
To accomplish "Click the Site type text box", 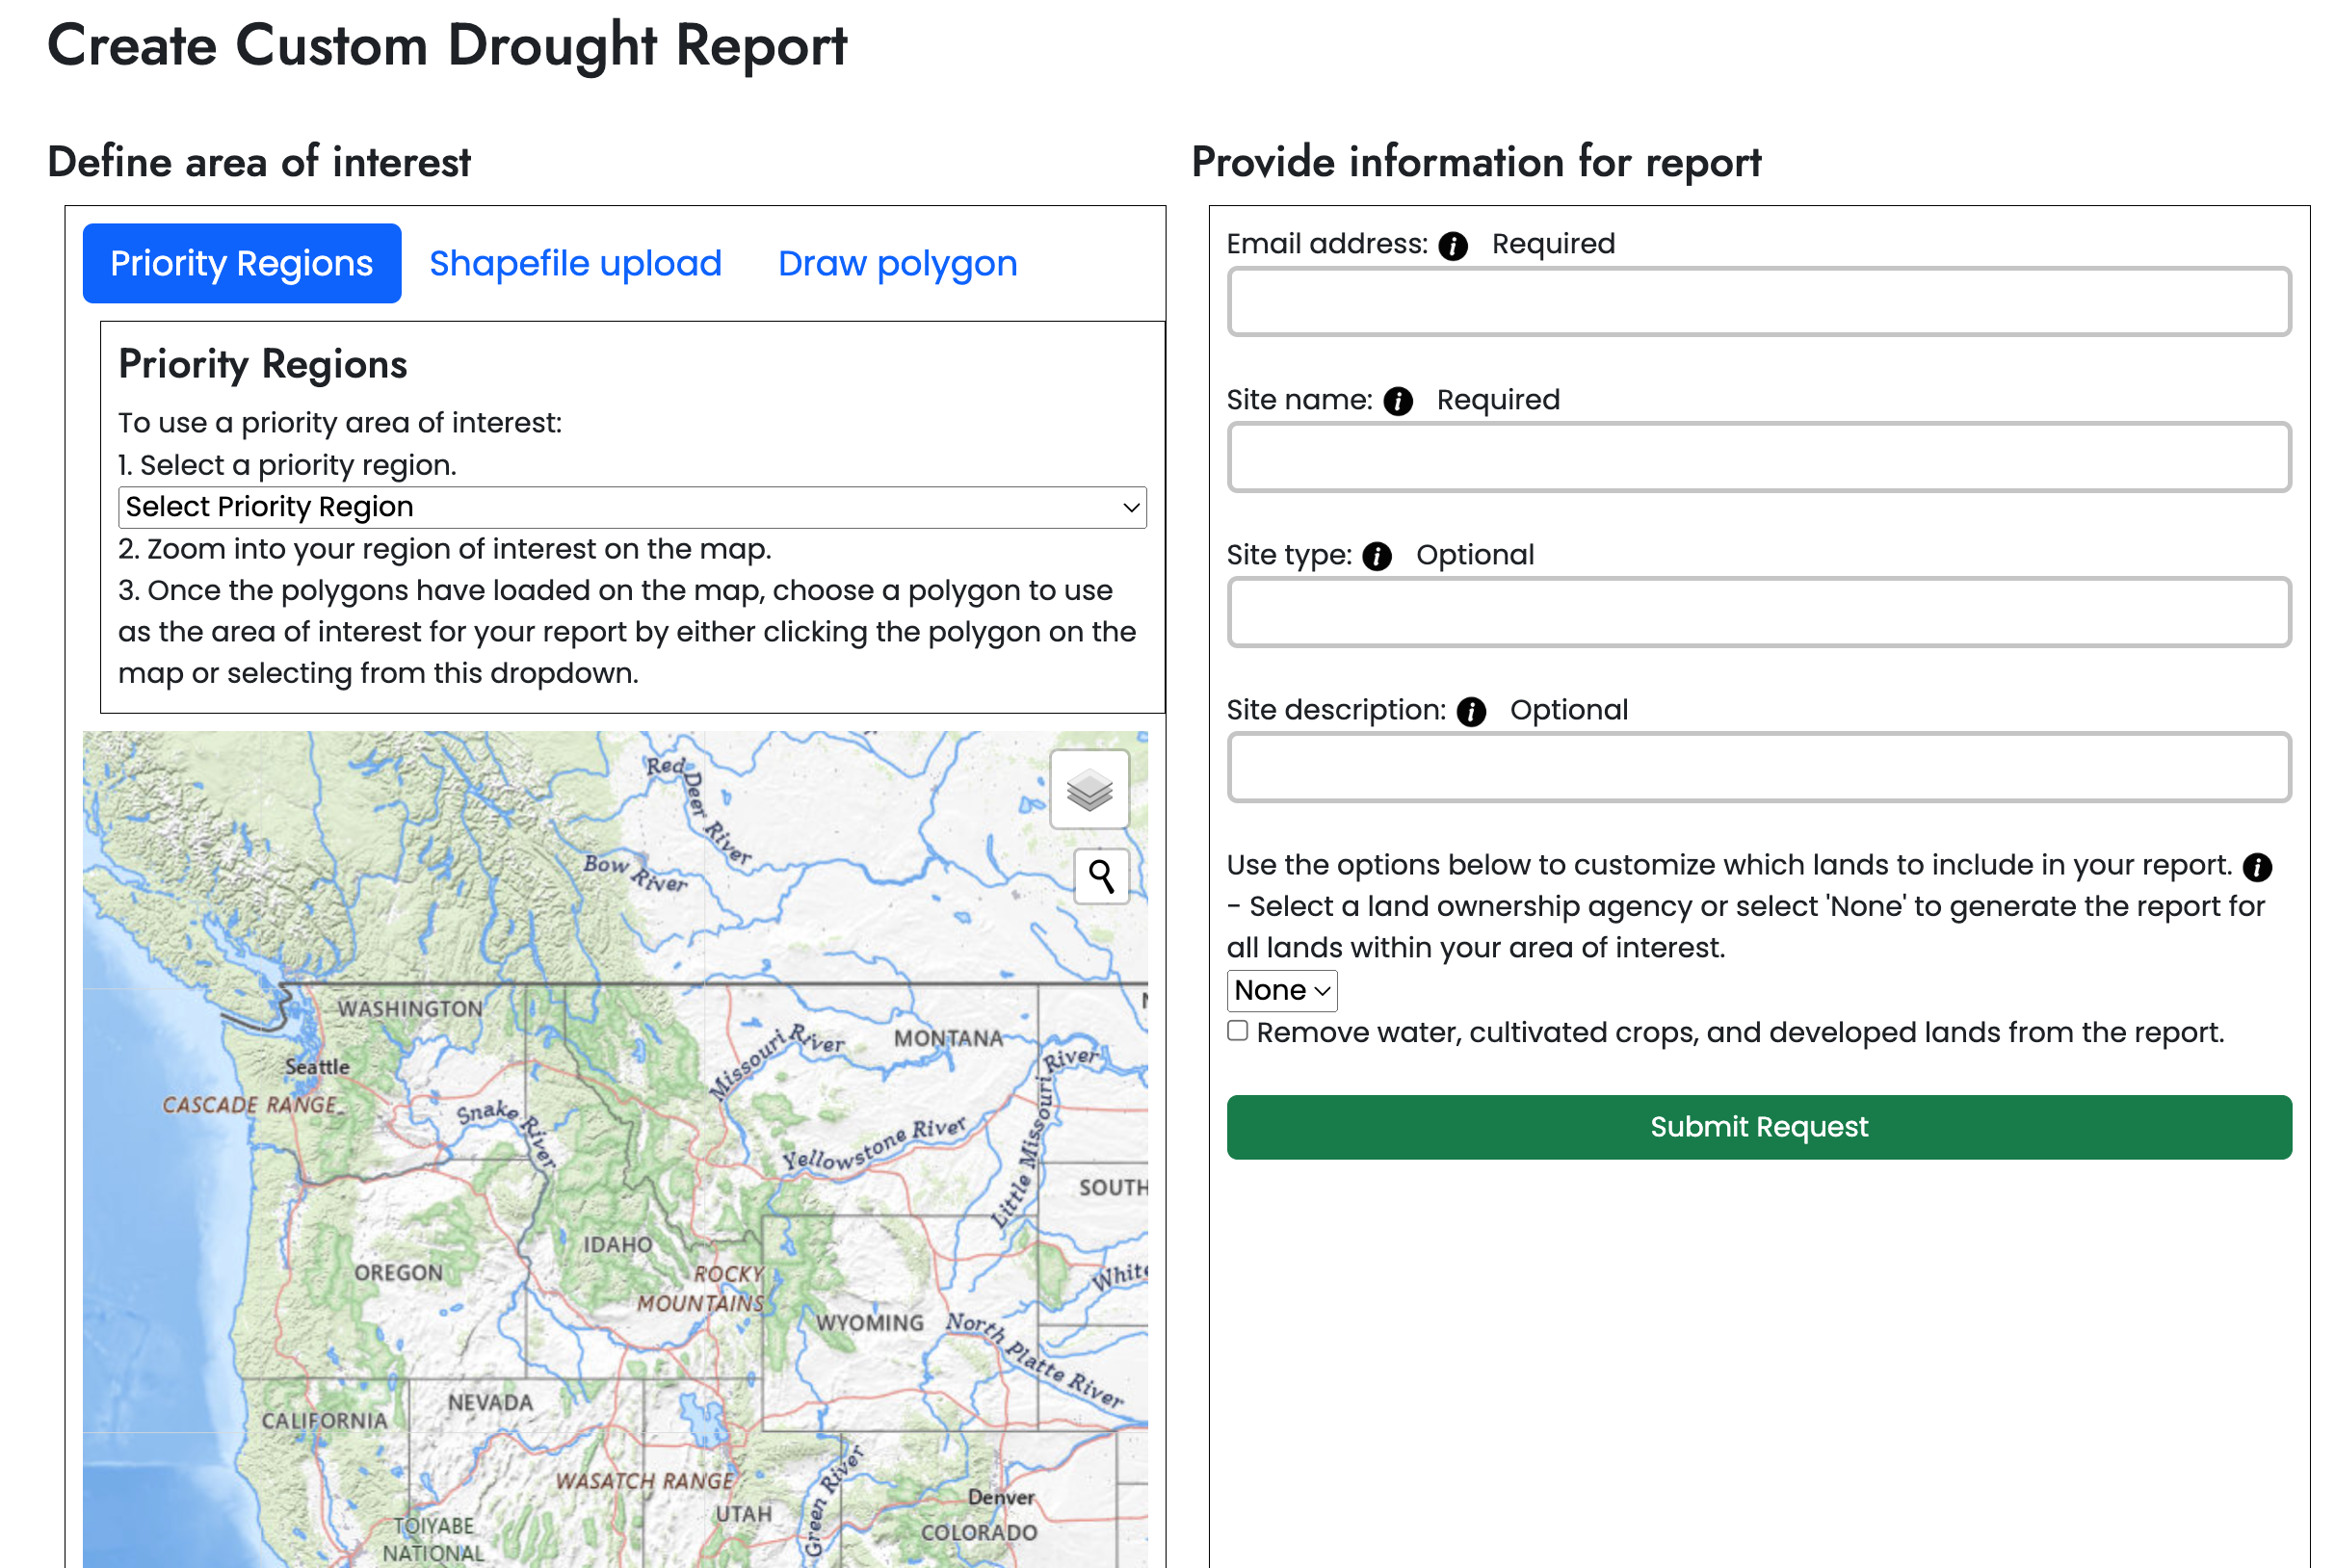I will (x=1758, y=612).
